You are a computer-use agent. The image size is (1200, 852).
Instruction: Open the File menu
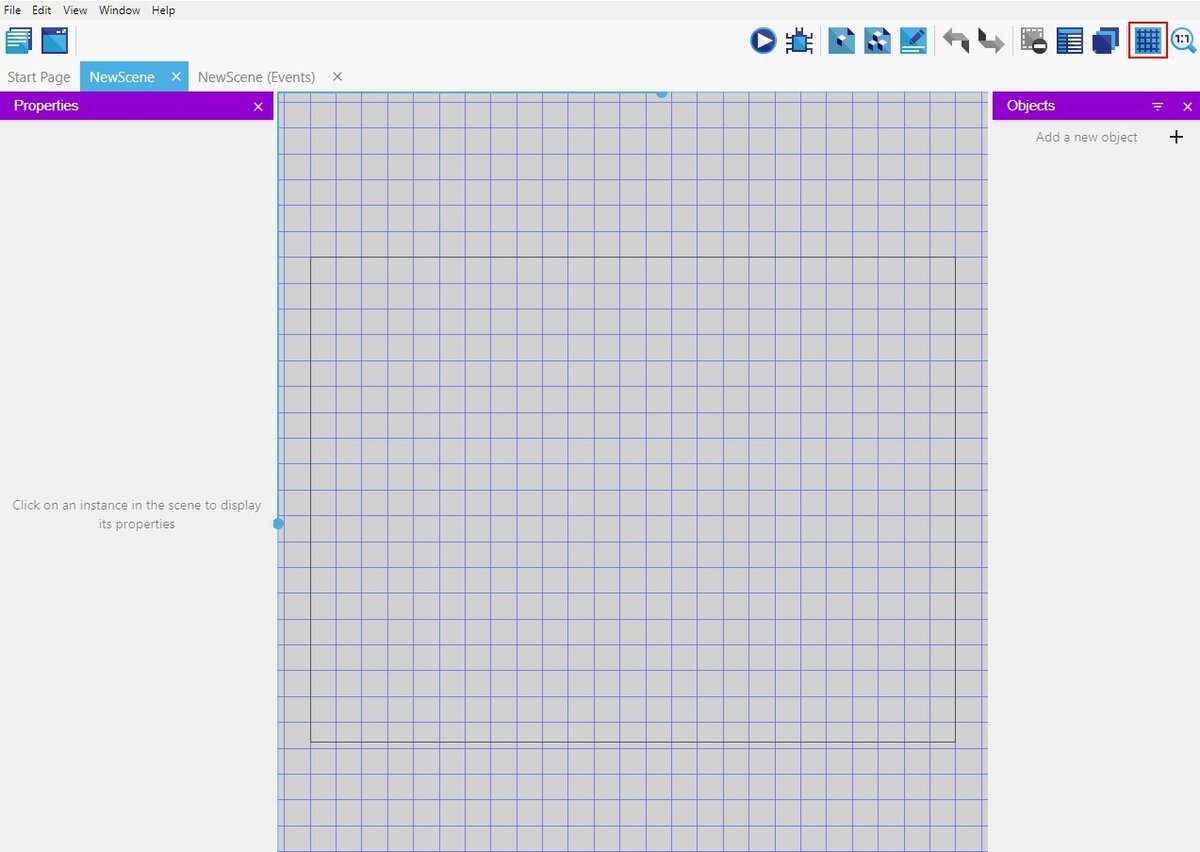[13, 10]
